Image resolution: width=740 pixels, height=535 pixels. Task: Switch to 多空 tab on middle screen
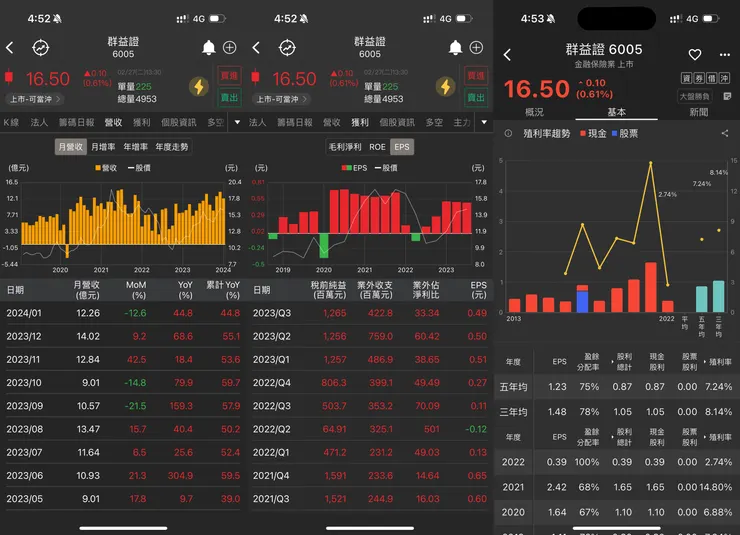click(x=434, y=122)
